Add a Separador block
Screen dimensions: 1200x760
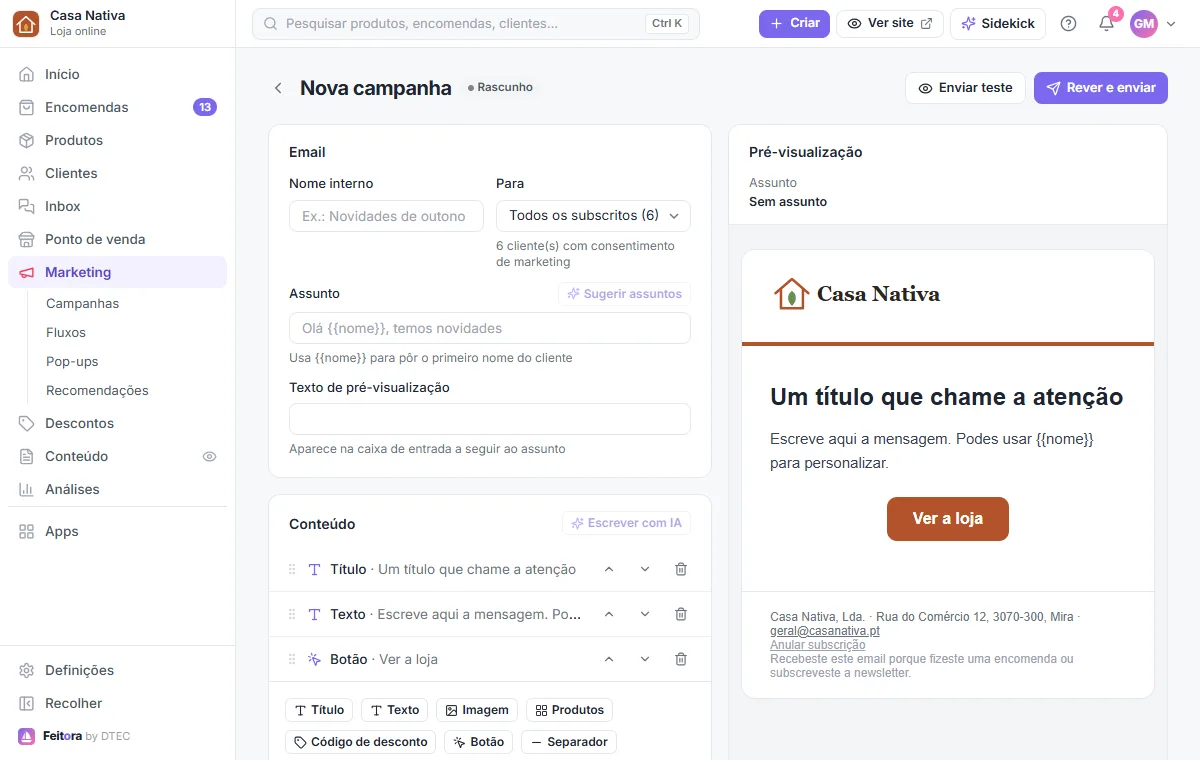pos(569,742)
